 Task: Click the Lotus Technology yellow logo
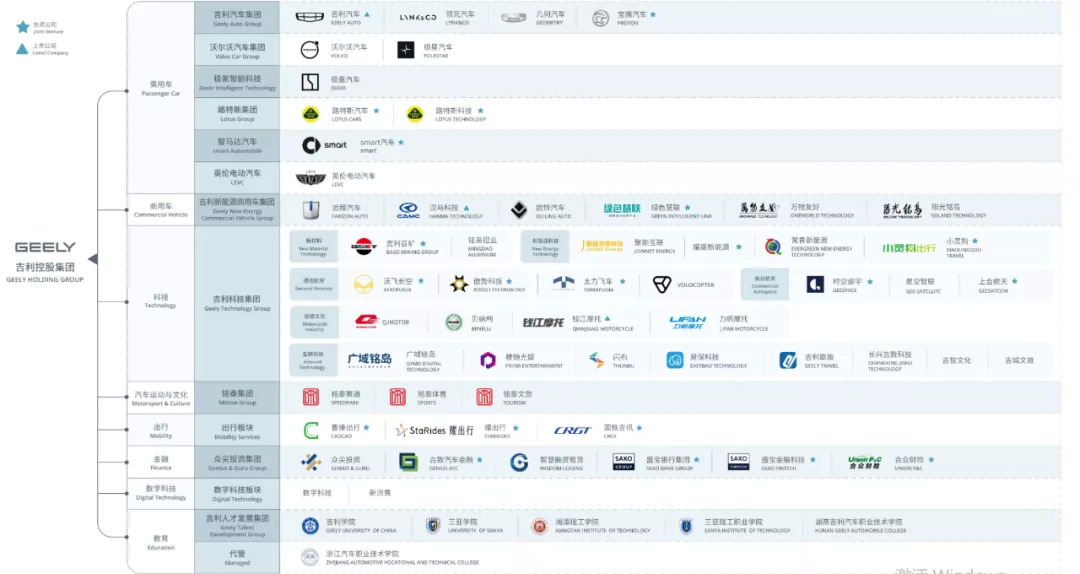pos(415,114)
